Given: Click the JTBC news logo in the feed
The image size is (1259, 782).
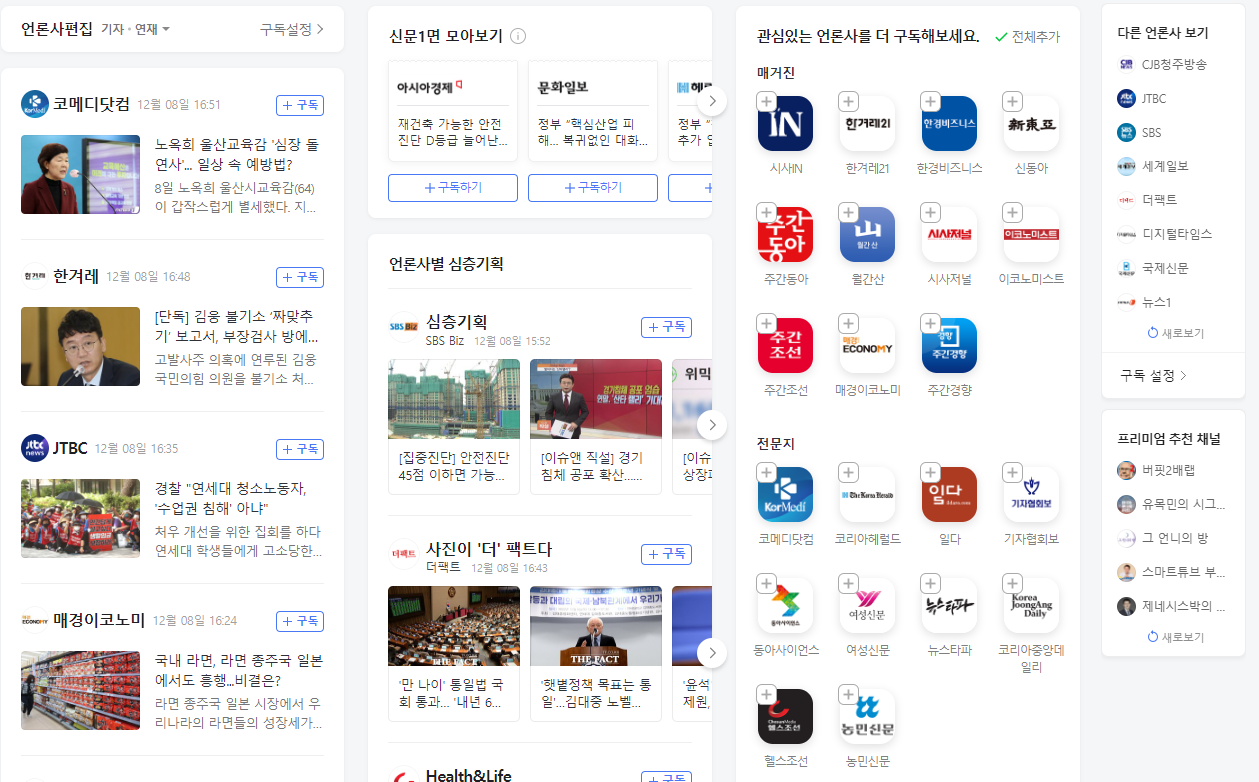Looking at the screenshot, I should click(35, 448).
